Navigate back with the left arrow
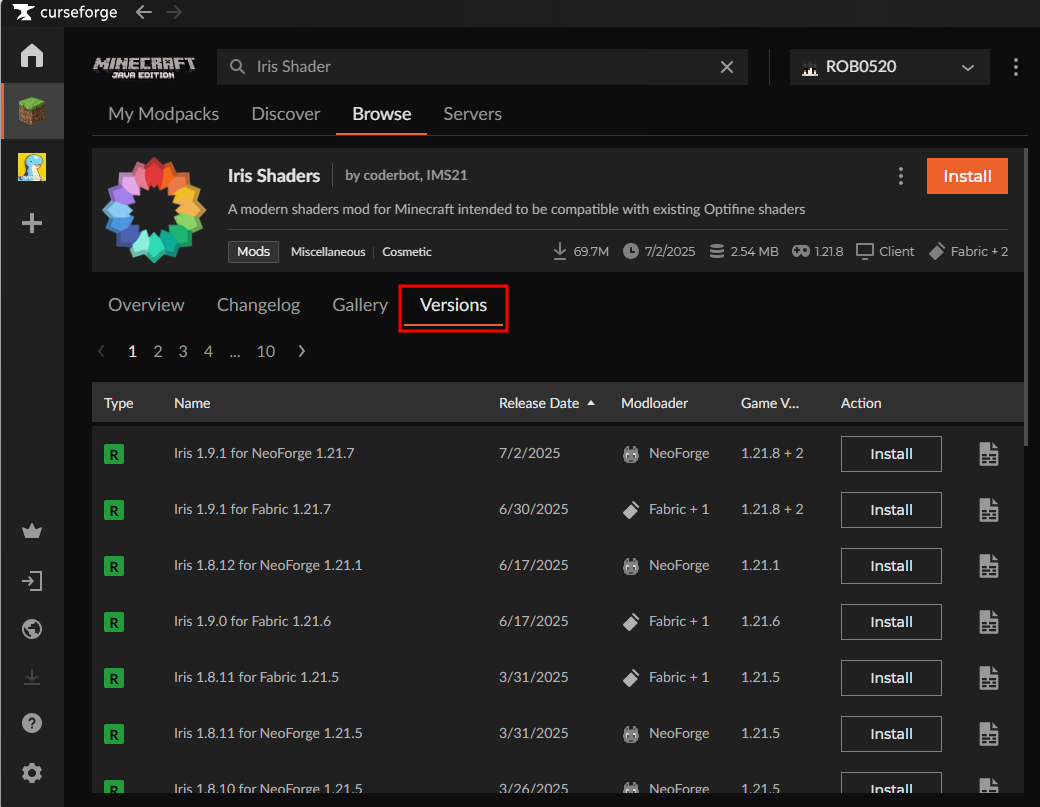 [143, 12]
